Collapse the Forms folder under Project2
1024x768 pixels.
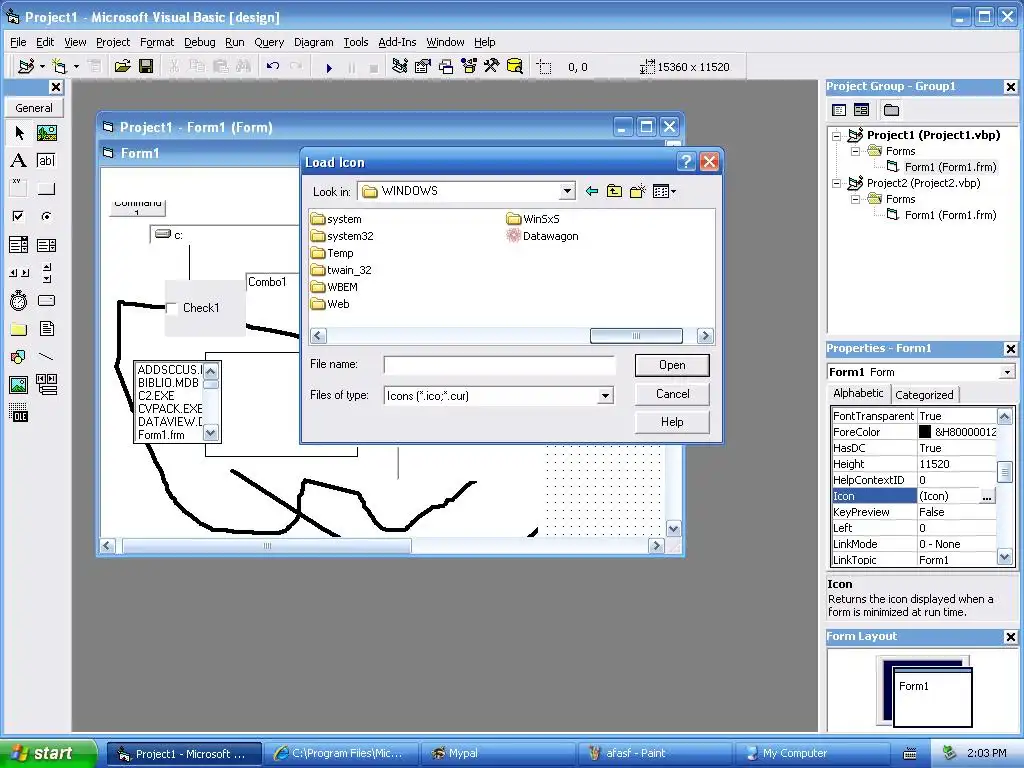(856, 199)
